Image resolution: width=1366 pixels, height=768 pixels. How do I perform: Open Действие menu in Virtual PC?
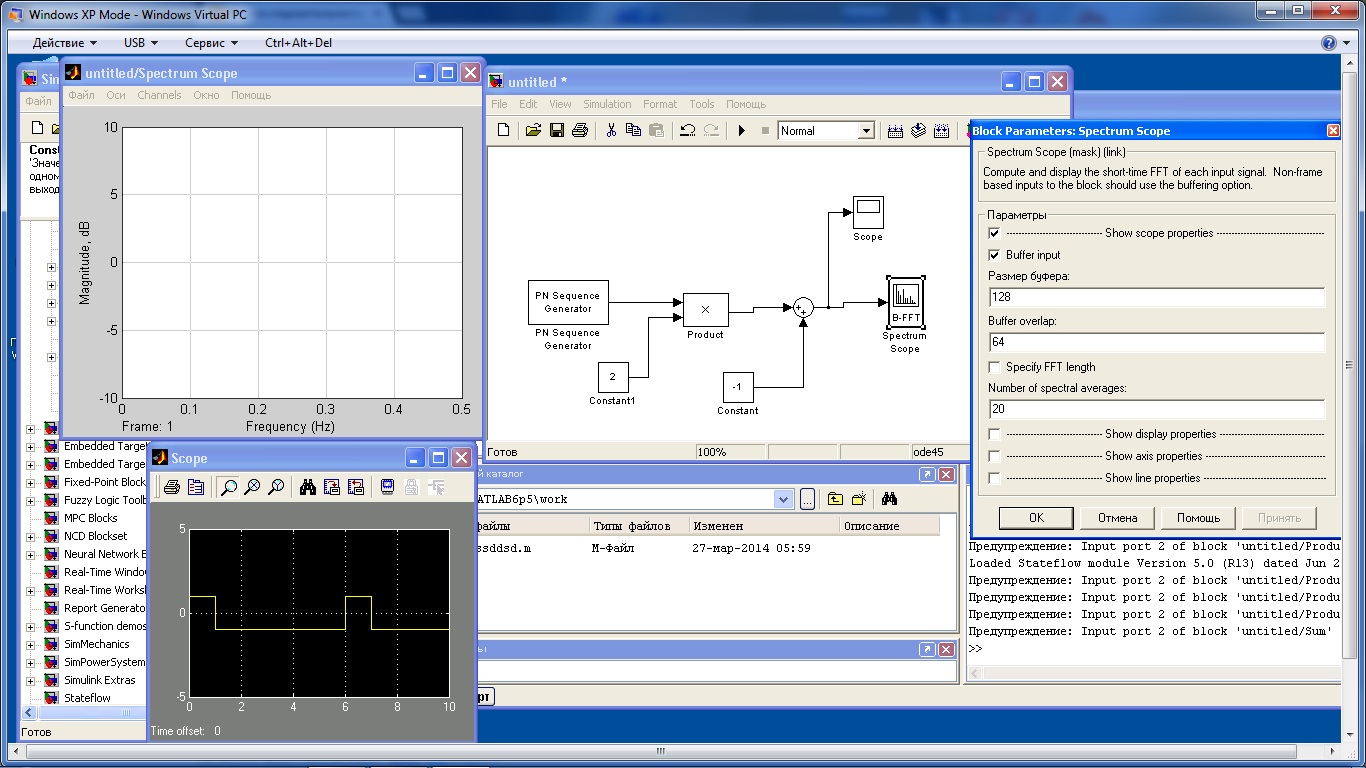point(65,43)
